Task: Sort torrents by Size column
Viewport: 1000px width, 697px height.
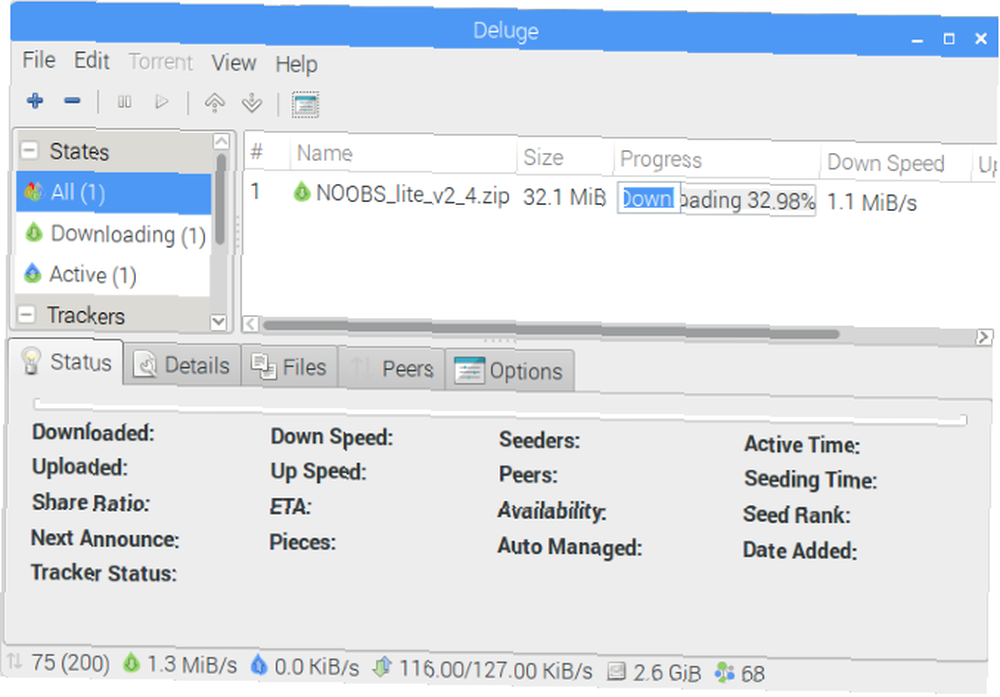Action: 565,158
